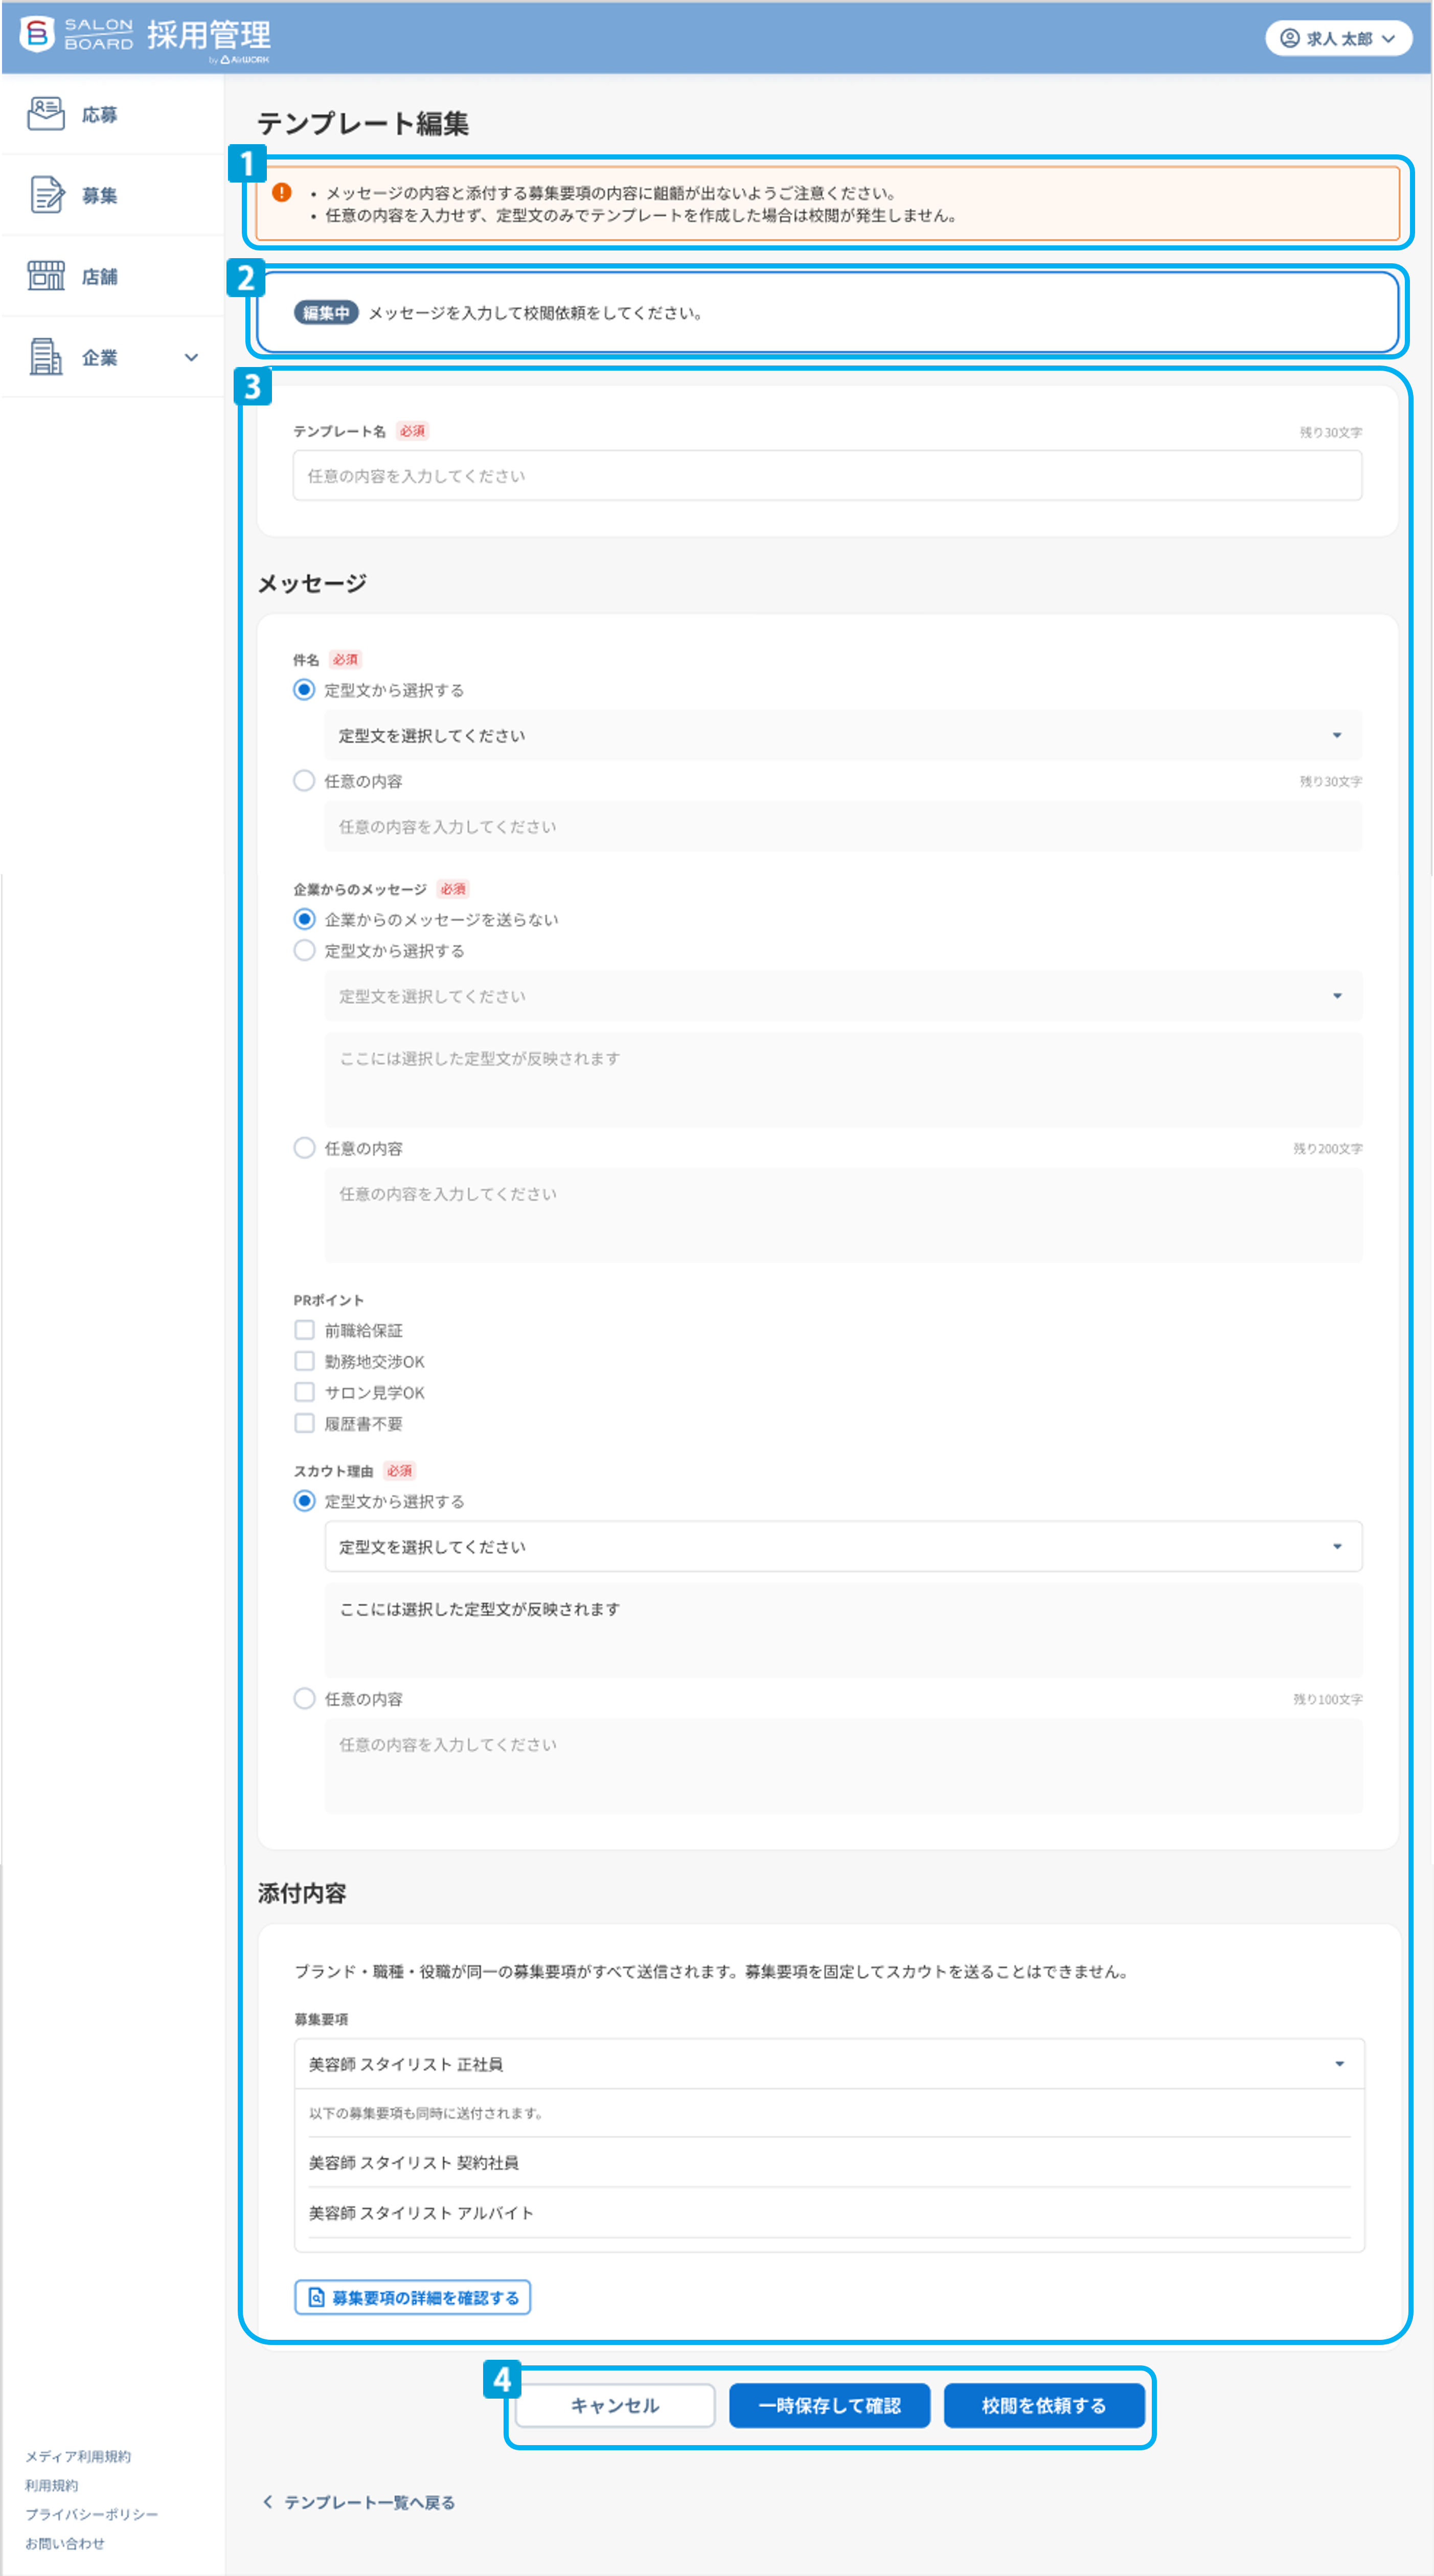Open 企業 in the sidebar

click(112, 357)
